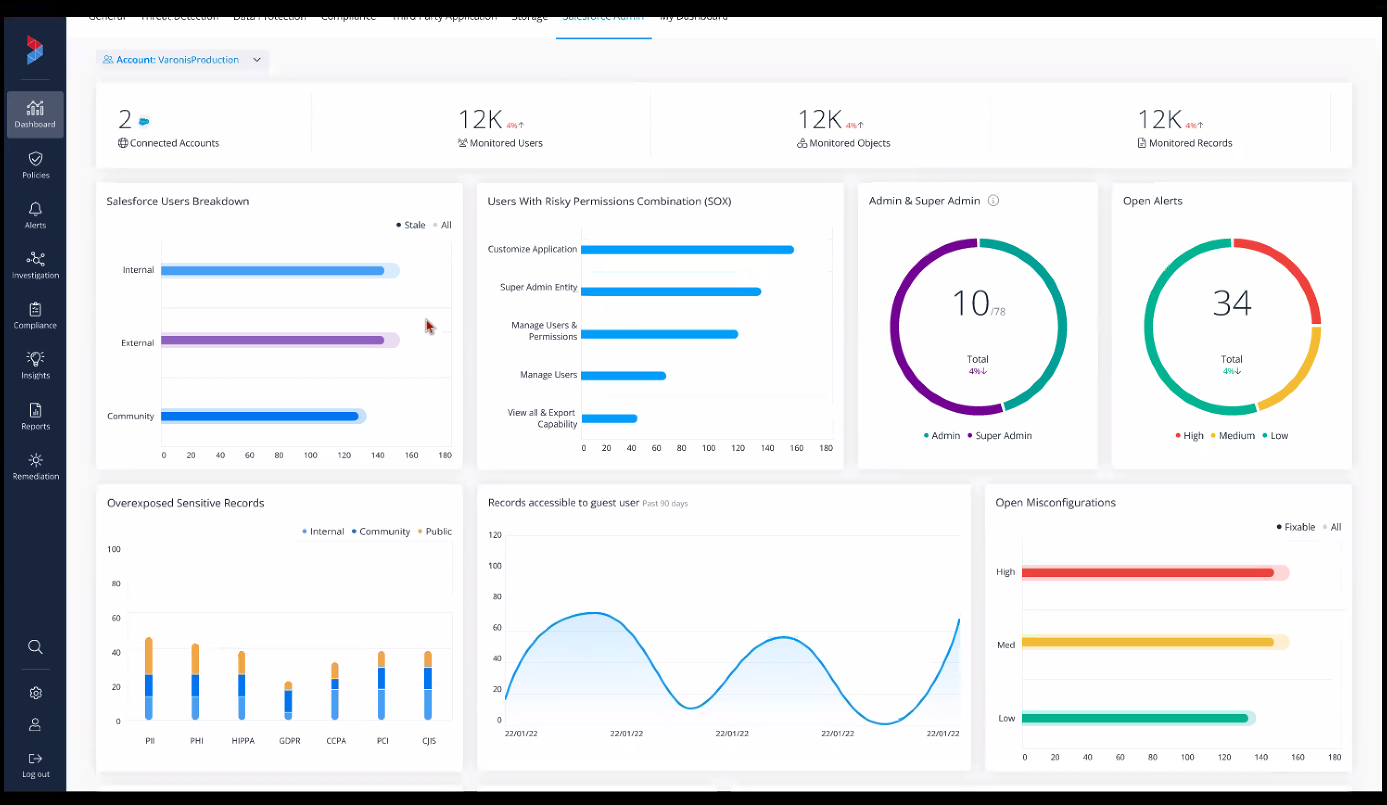Toggle the Stale legend in Users Breakdown
The width and height of the screenshot is (1387, 805).
[411, 225]
